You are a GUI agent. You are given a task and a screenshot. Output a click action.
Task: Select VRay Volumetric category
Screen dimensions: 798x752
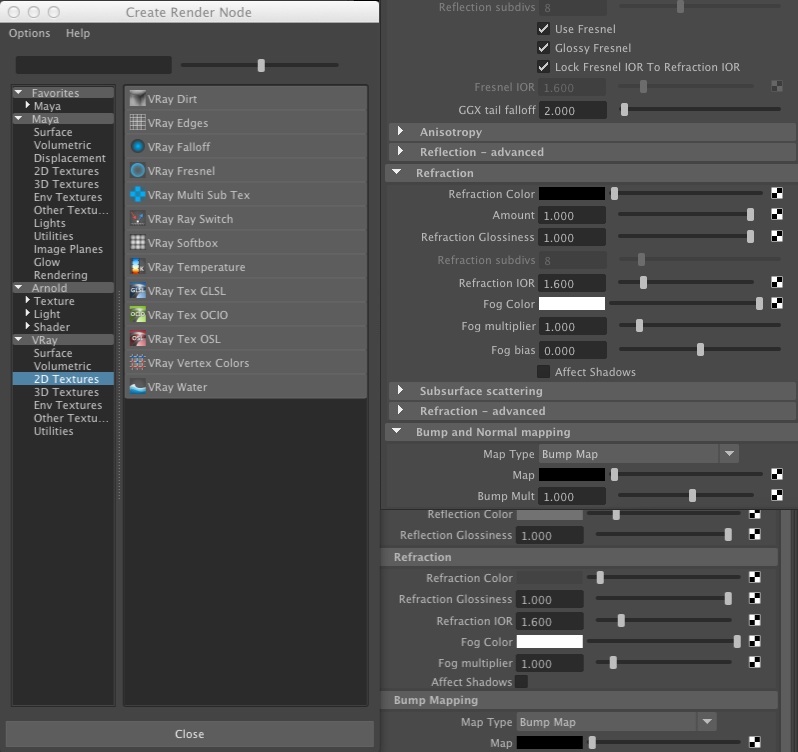(63, 366)
